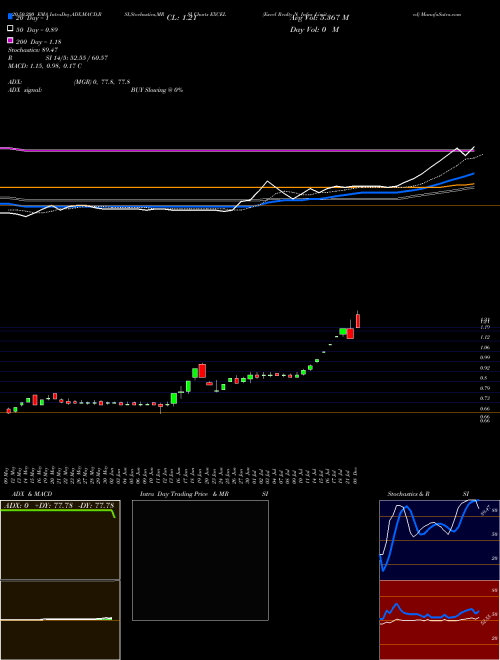Click the white 50 Day legend swatch
This screenshot has height=660, width=500.
coord(10,29)
